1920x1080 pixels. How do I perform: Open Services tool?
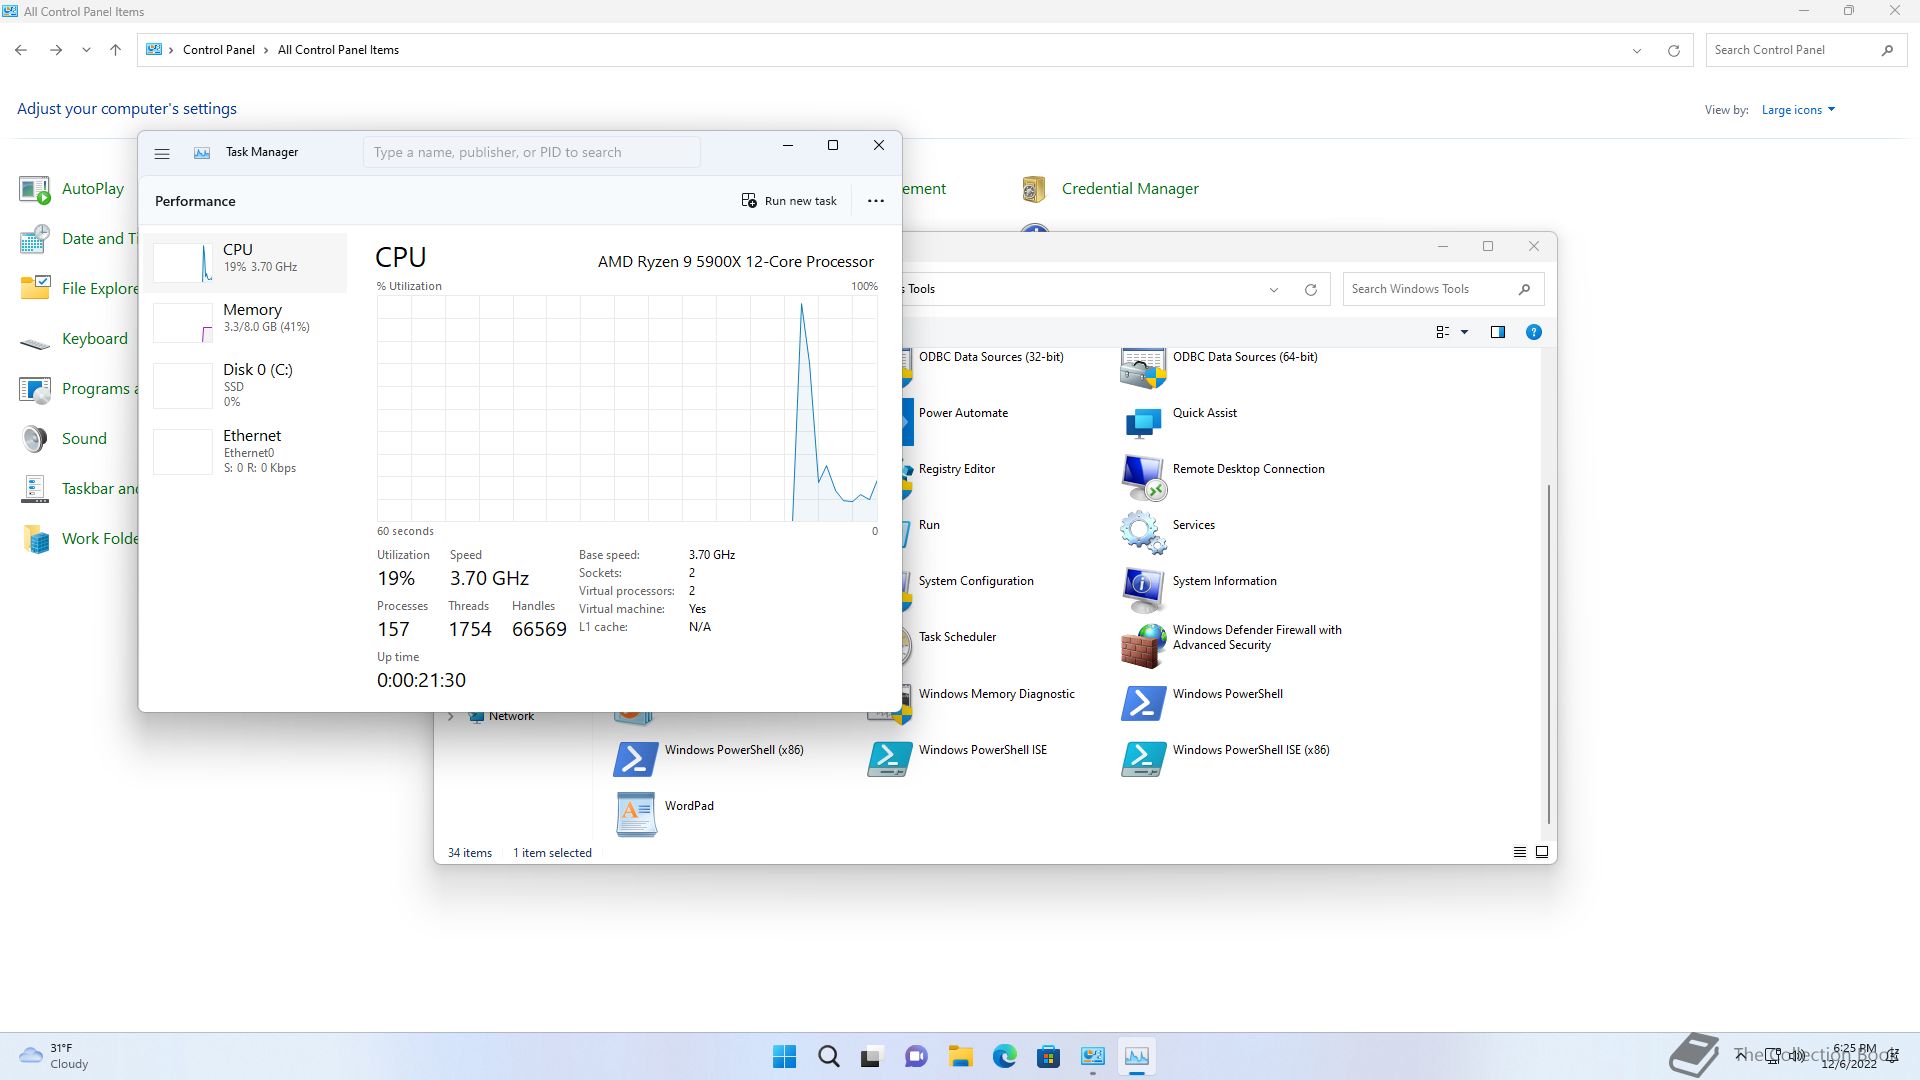click(x=1168, y=533)
